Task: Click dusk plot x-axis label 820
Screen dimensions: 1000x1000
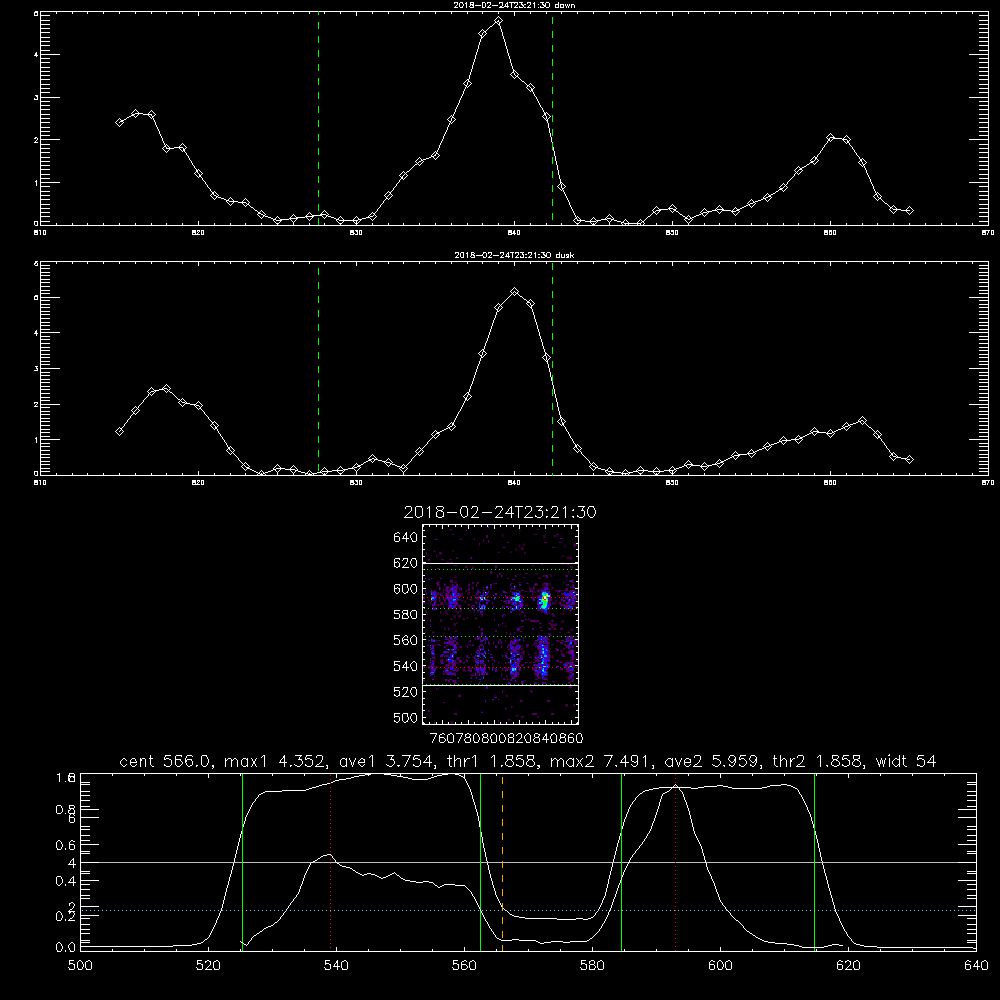Action: [x=198, y=483]
